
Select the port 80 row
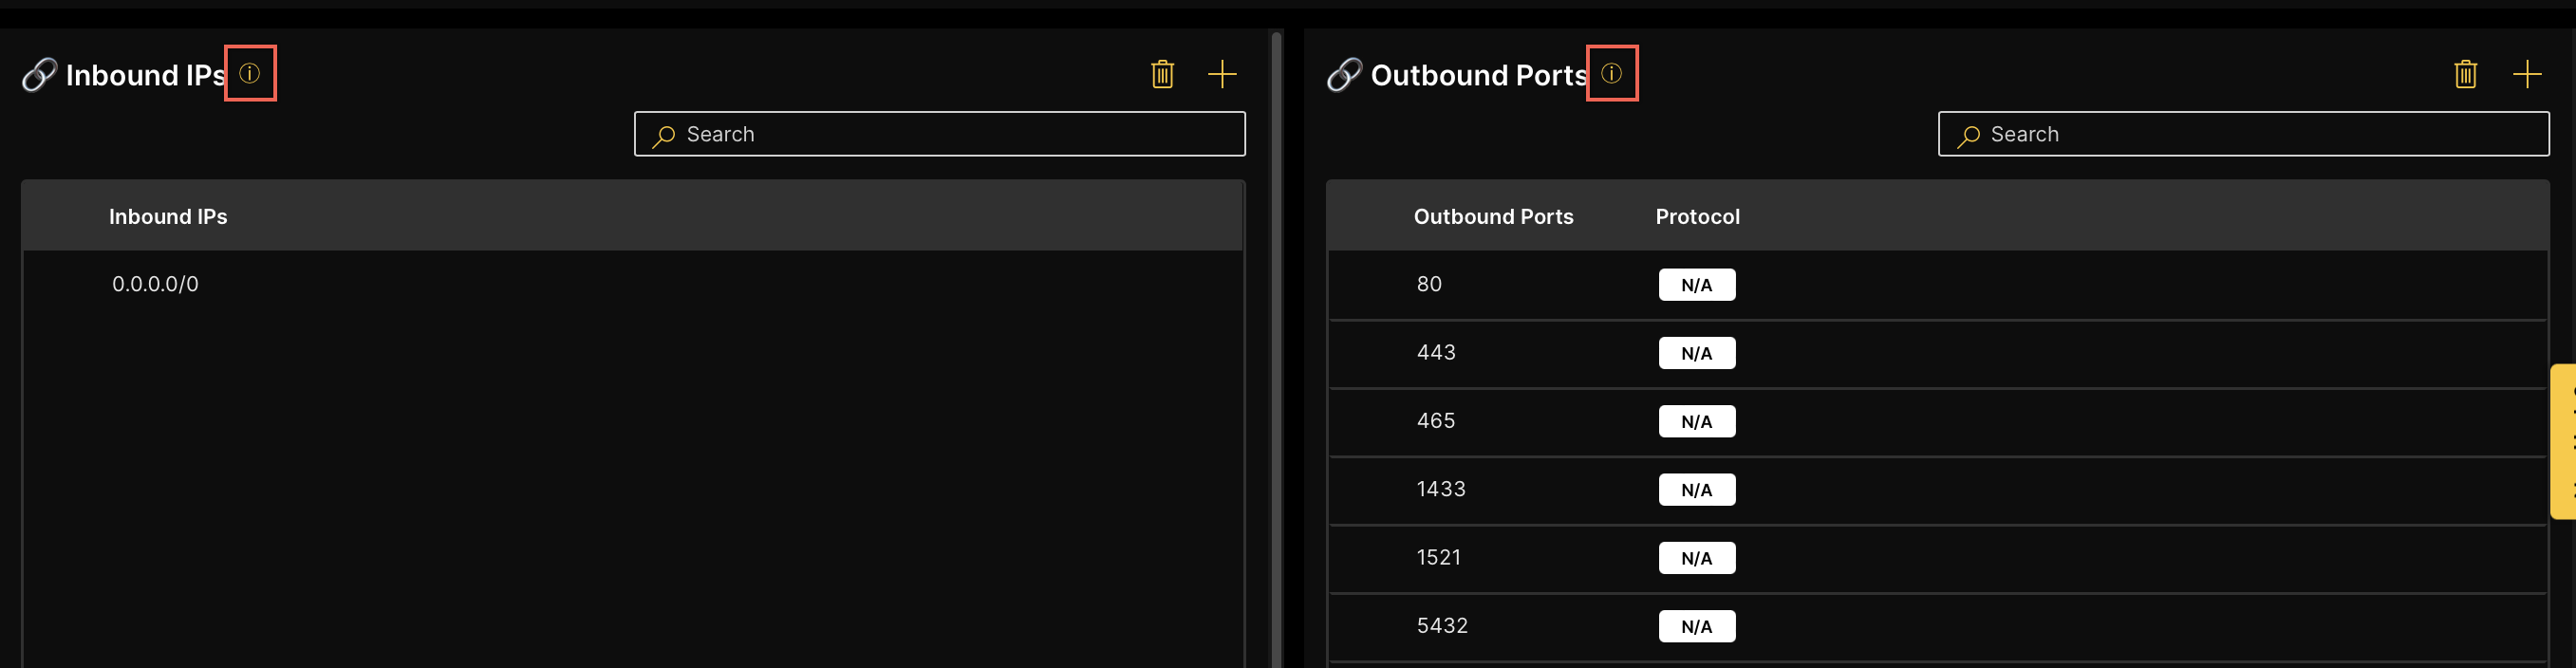1429,284
